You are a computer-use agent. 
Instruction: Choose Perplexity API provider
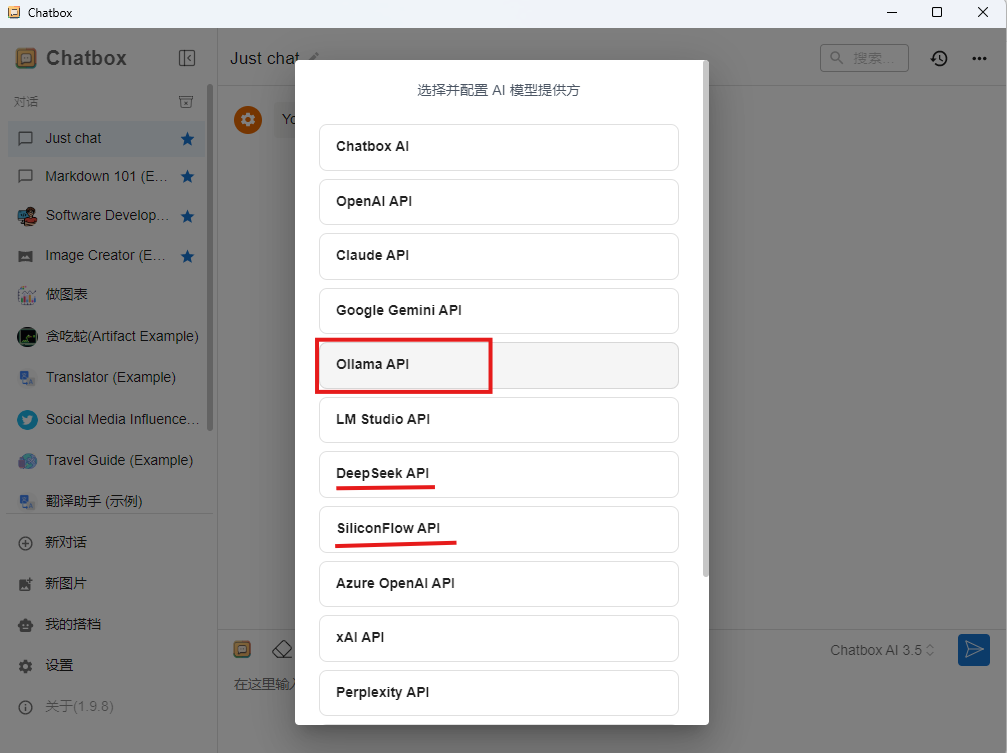click(499, 693)
